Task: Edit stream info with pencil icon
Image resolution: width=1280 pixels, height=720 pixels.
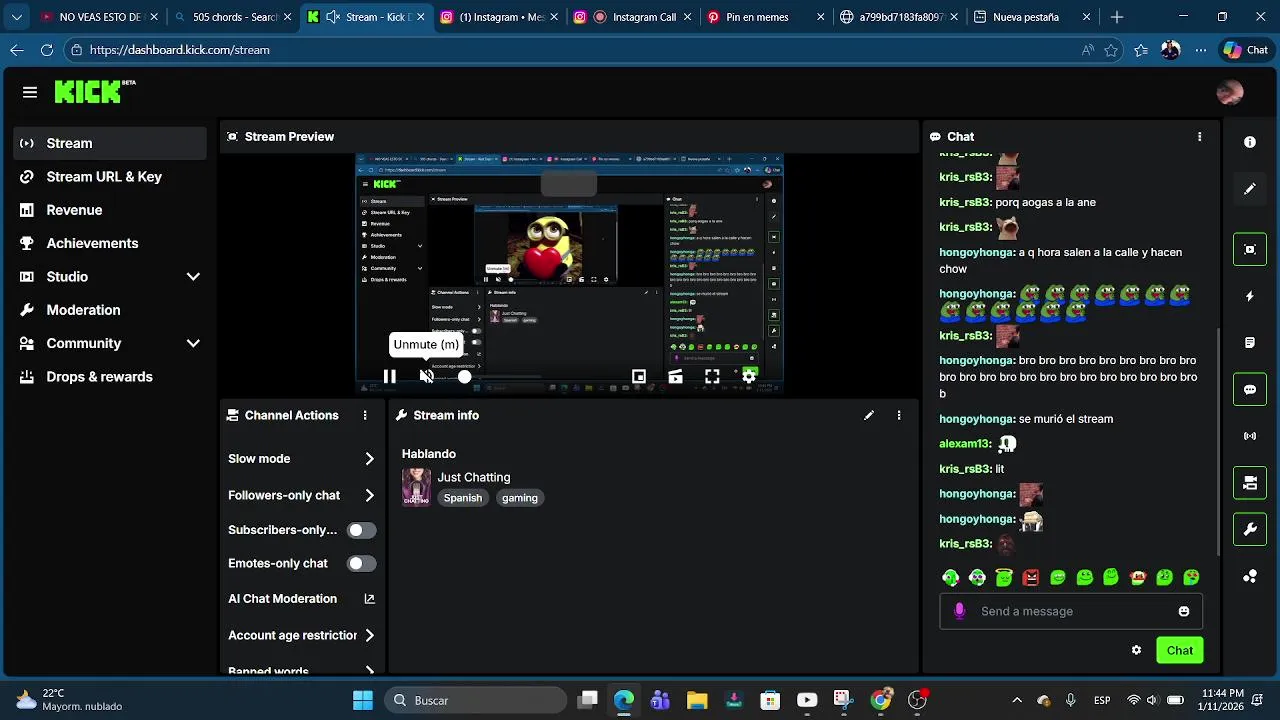Action: (869, 415)
